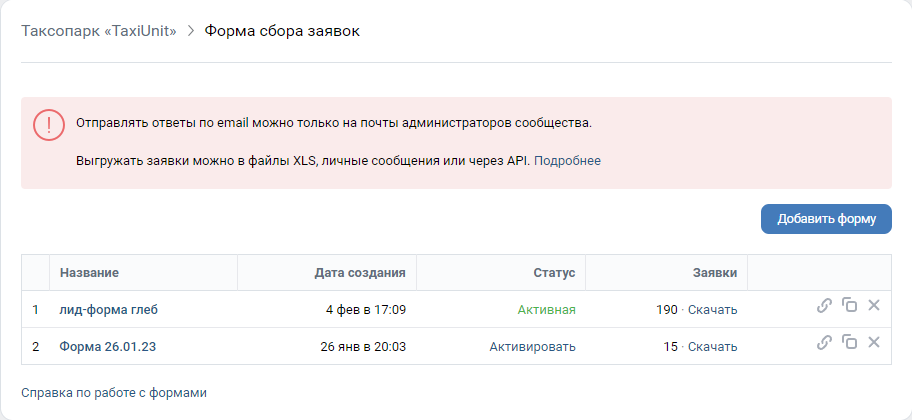Click the red exclamation warning icon
912x420 pixels.
(49, 124)
